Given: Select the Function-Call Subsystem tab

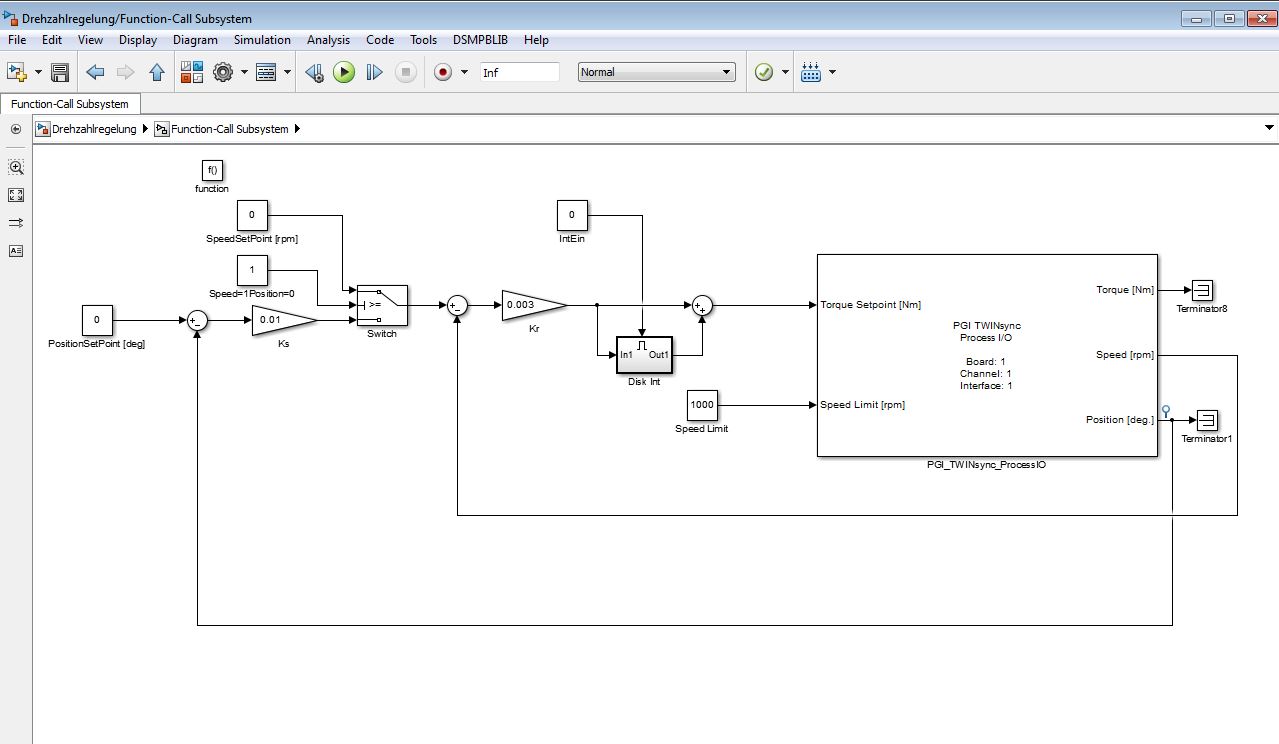Looking at the screenshot, I should coord(70,104).
